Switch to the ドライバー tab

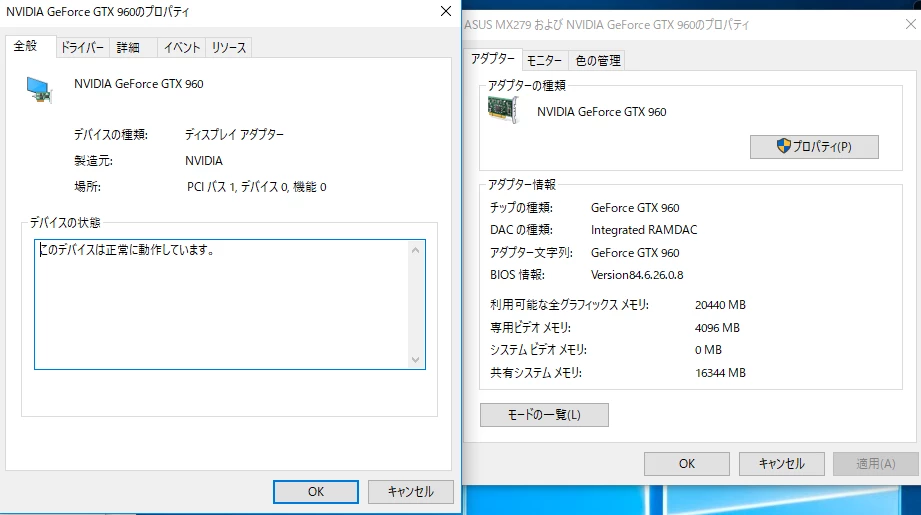coord(82,48)
